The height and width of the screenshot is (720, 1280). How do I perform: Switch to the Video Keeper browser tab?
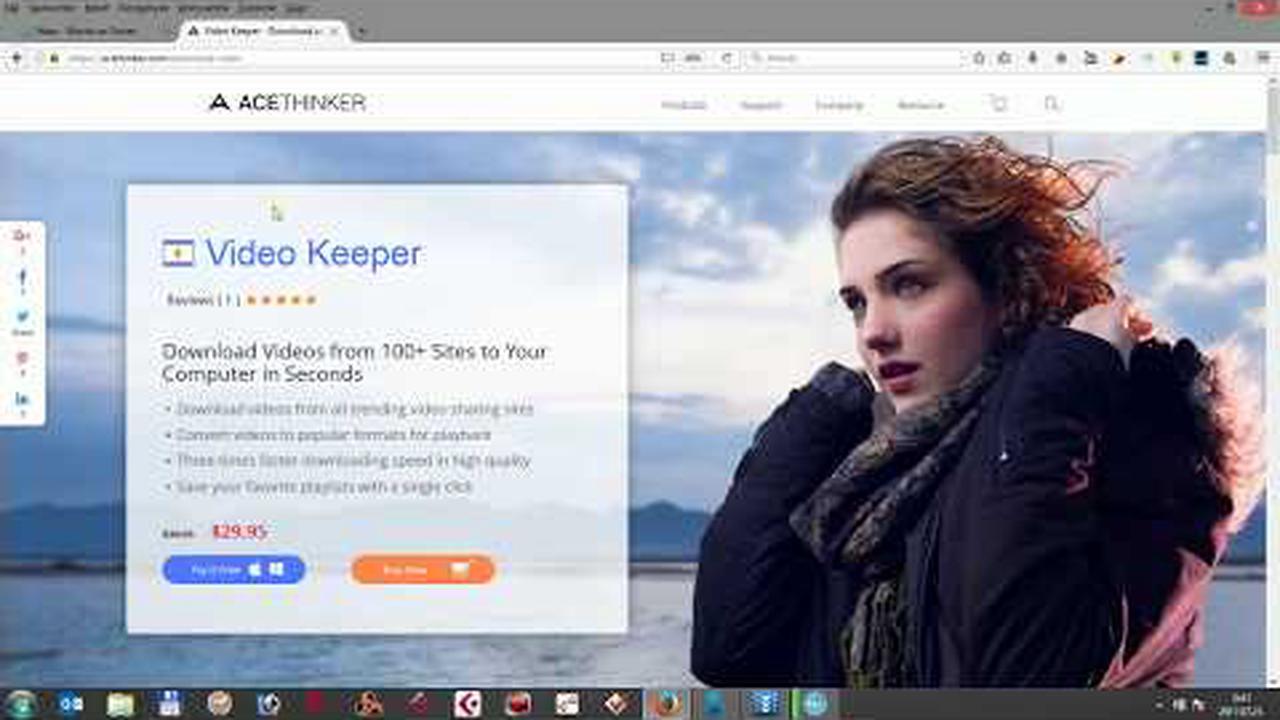(x=263, y=31)
